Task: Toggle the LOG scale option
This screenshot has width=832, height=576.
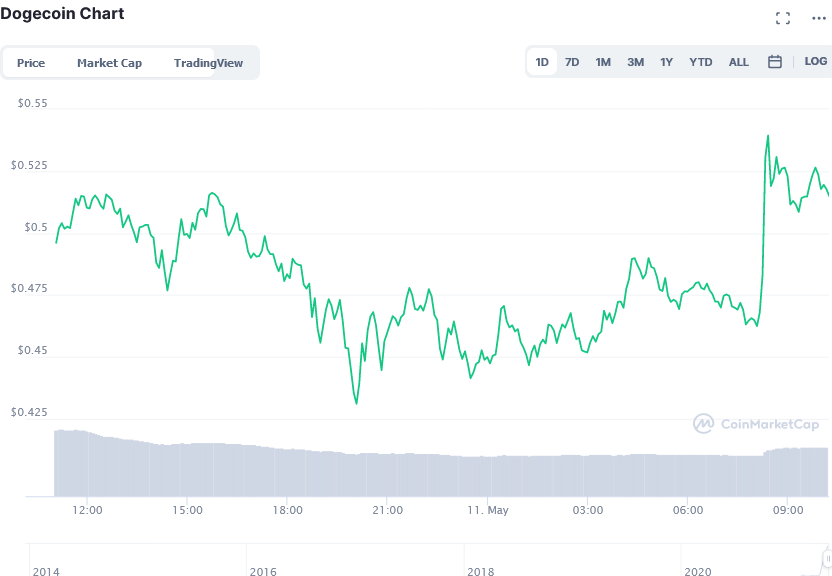Action: tap(816, 62)
